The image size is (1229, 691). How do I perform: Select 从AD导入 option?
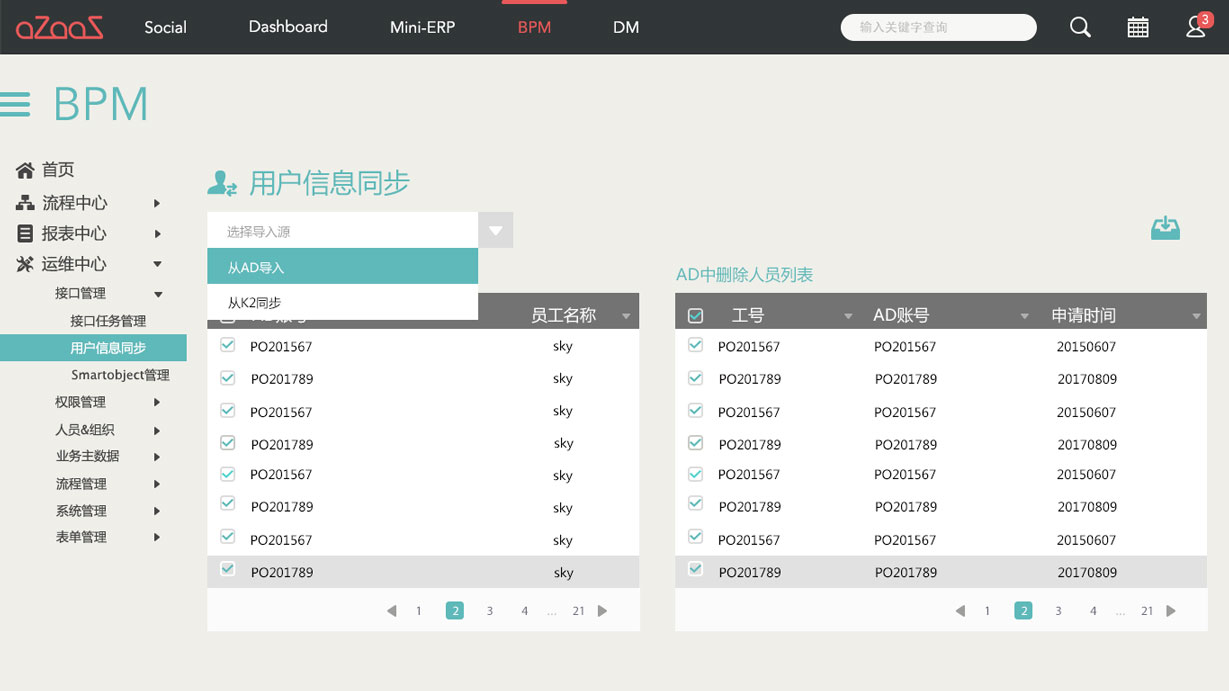point(343,267)
